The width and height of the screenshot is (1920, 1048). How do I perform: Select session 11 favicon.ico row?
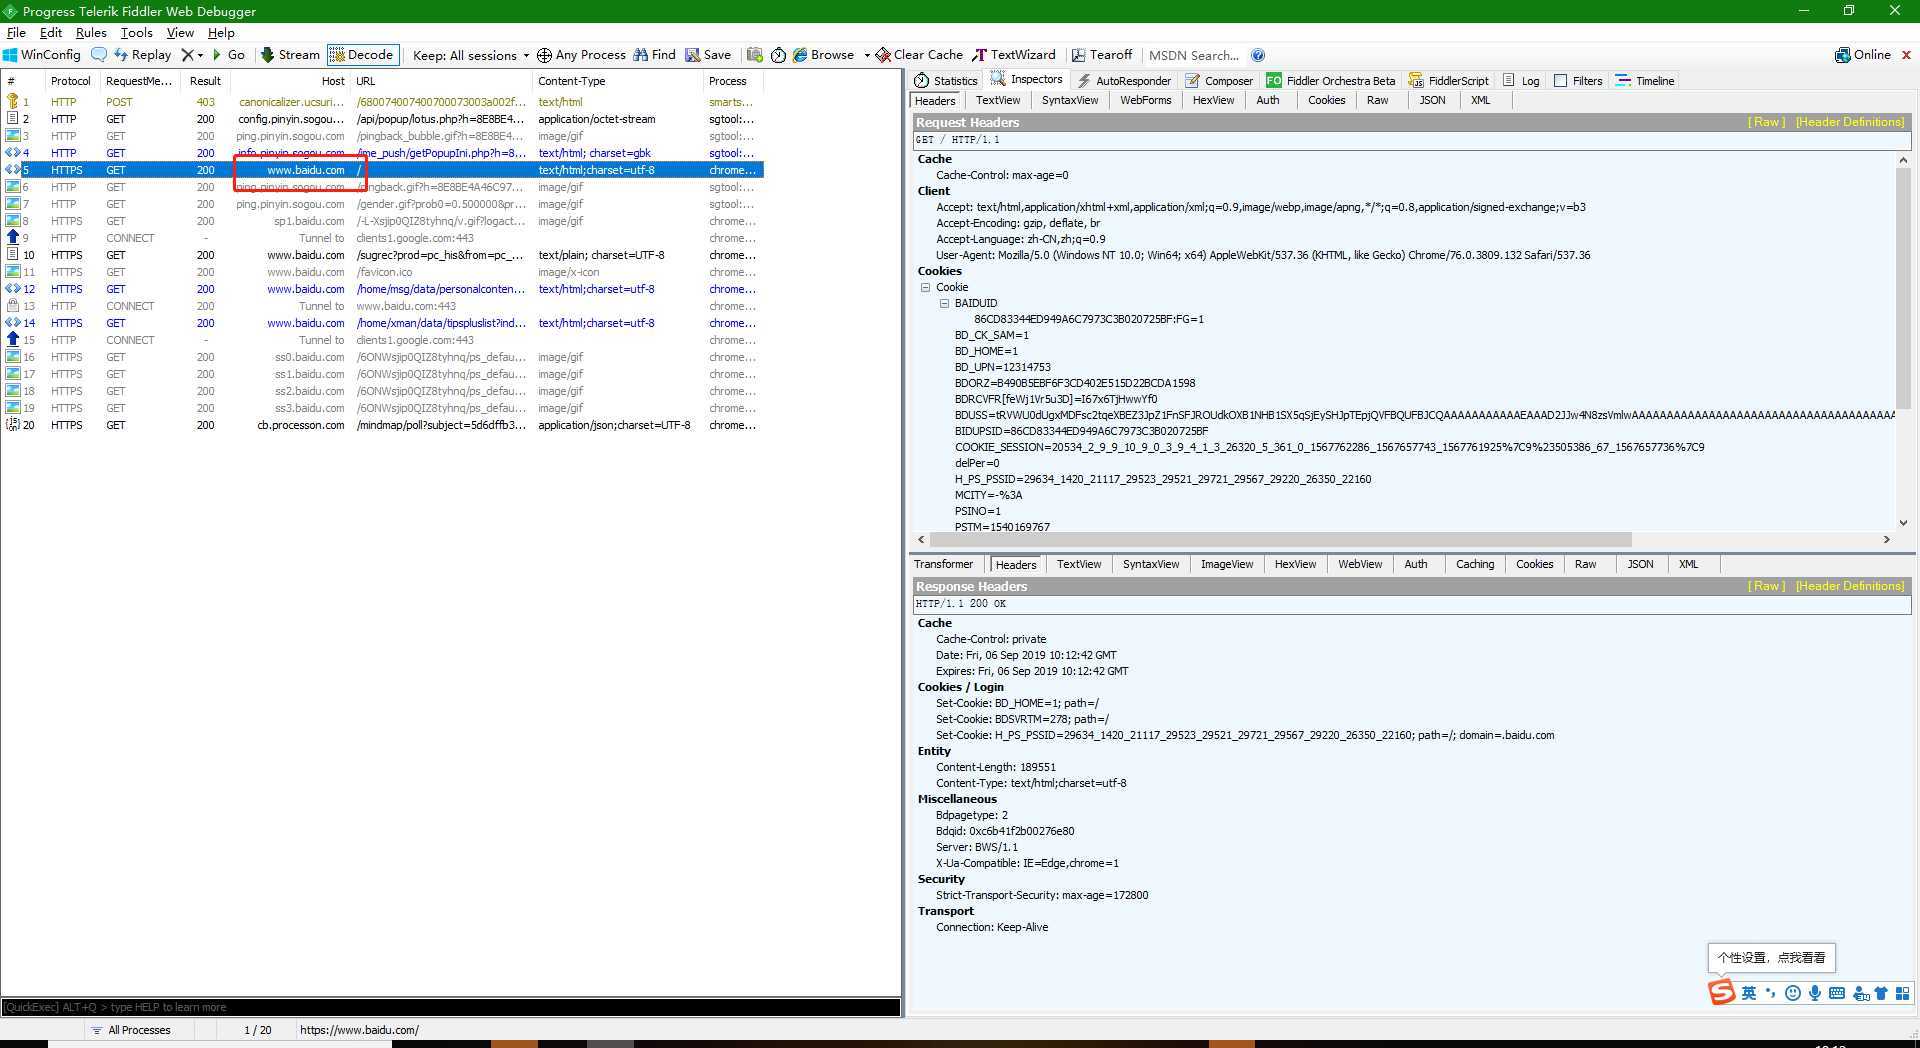click(x=382, y=272)
